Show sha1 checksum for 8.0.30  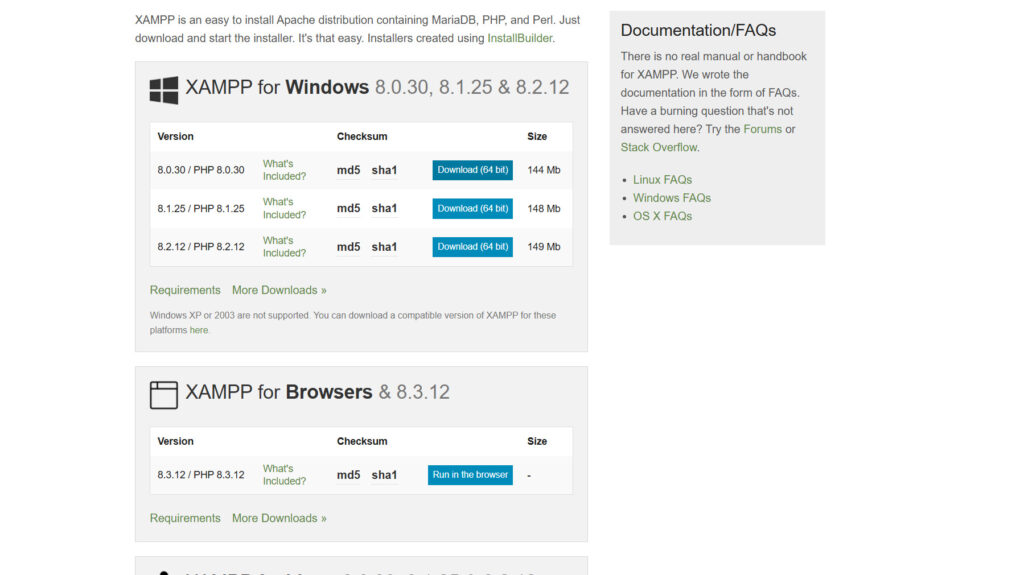point(384,170)
